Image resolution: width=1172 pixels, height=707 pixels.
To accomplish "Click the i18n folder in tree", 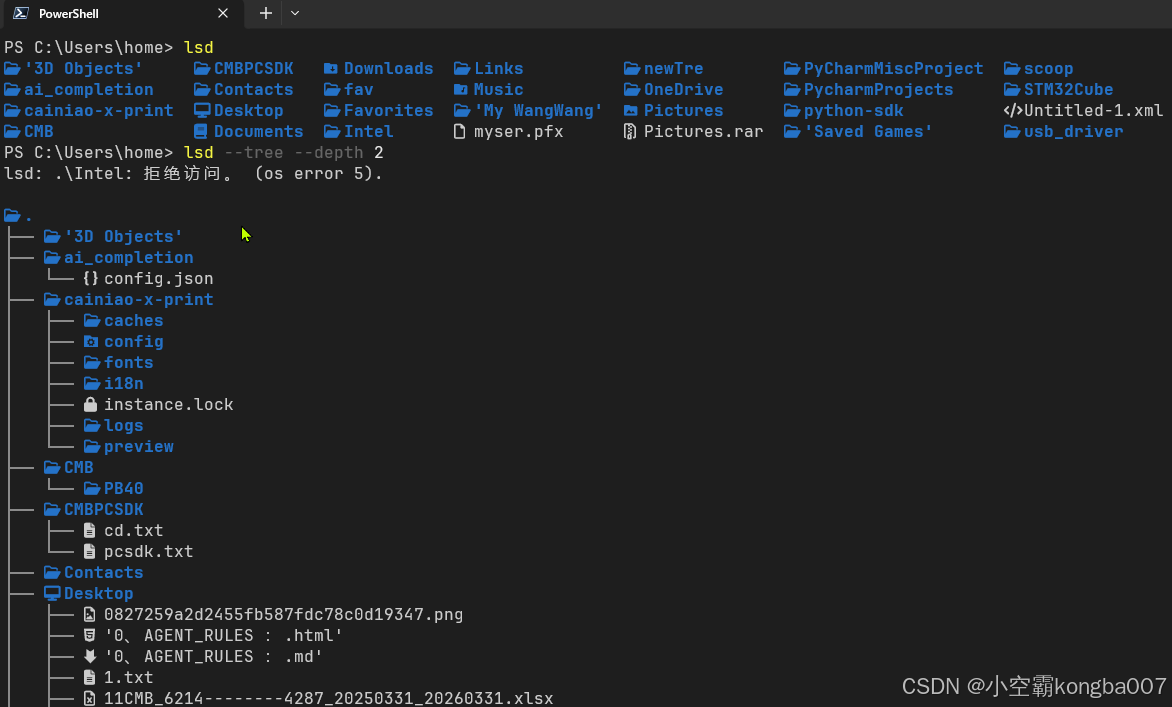I will point(123,383).
